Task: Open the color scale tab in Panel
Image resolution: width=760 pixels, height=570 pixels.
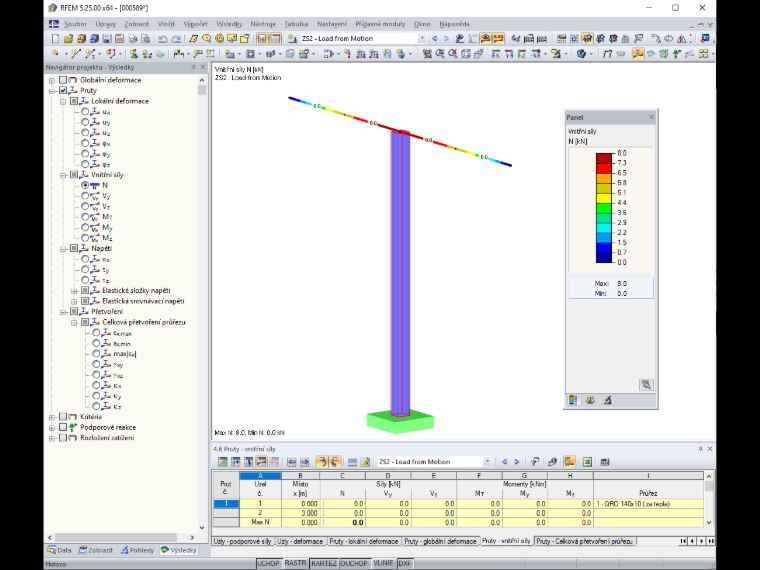Action: tap(573, 400)
